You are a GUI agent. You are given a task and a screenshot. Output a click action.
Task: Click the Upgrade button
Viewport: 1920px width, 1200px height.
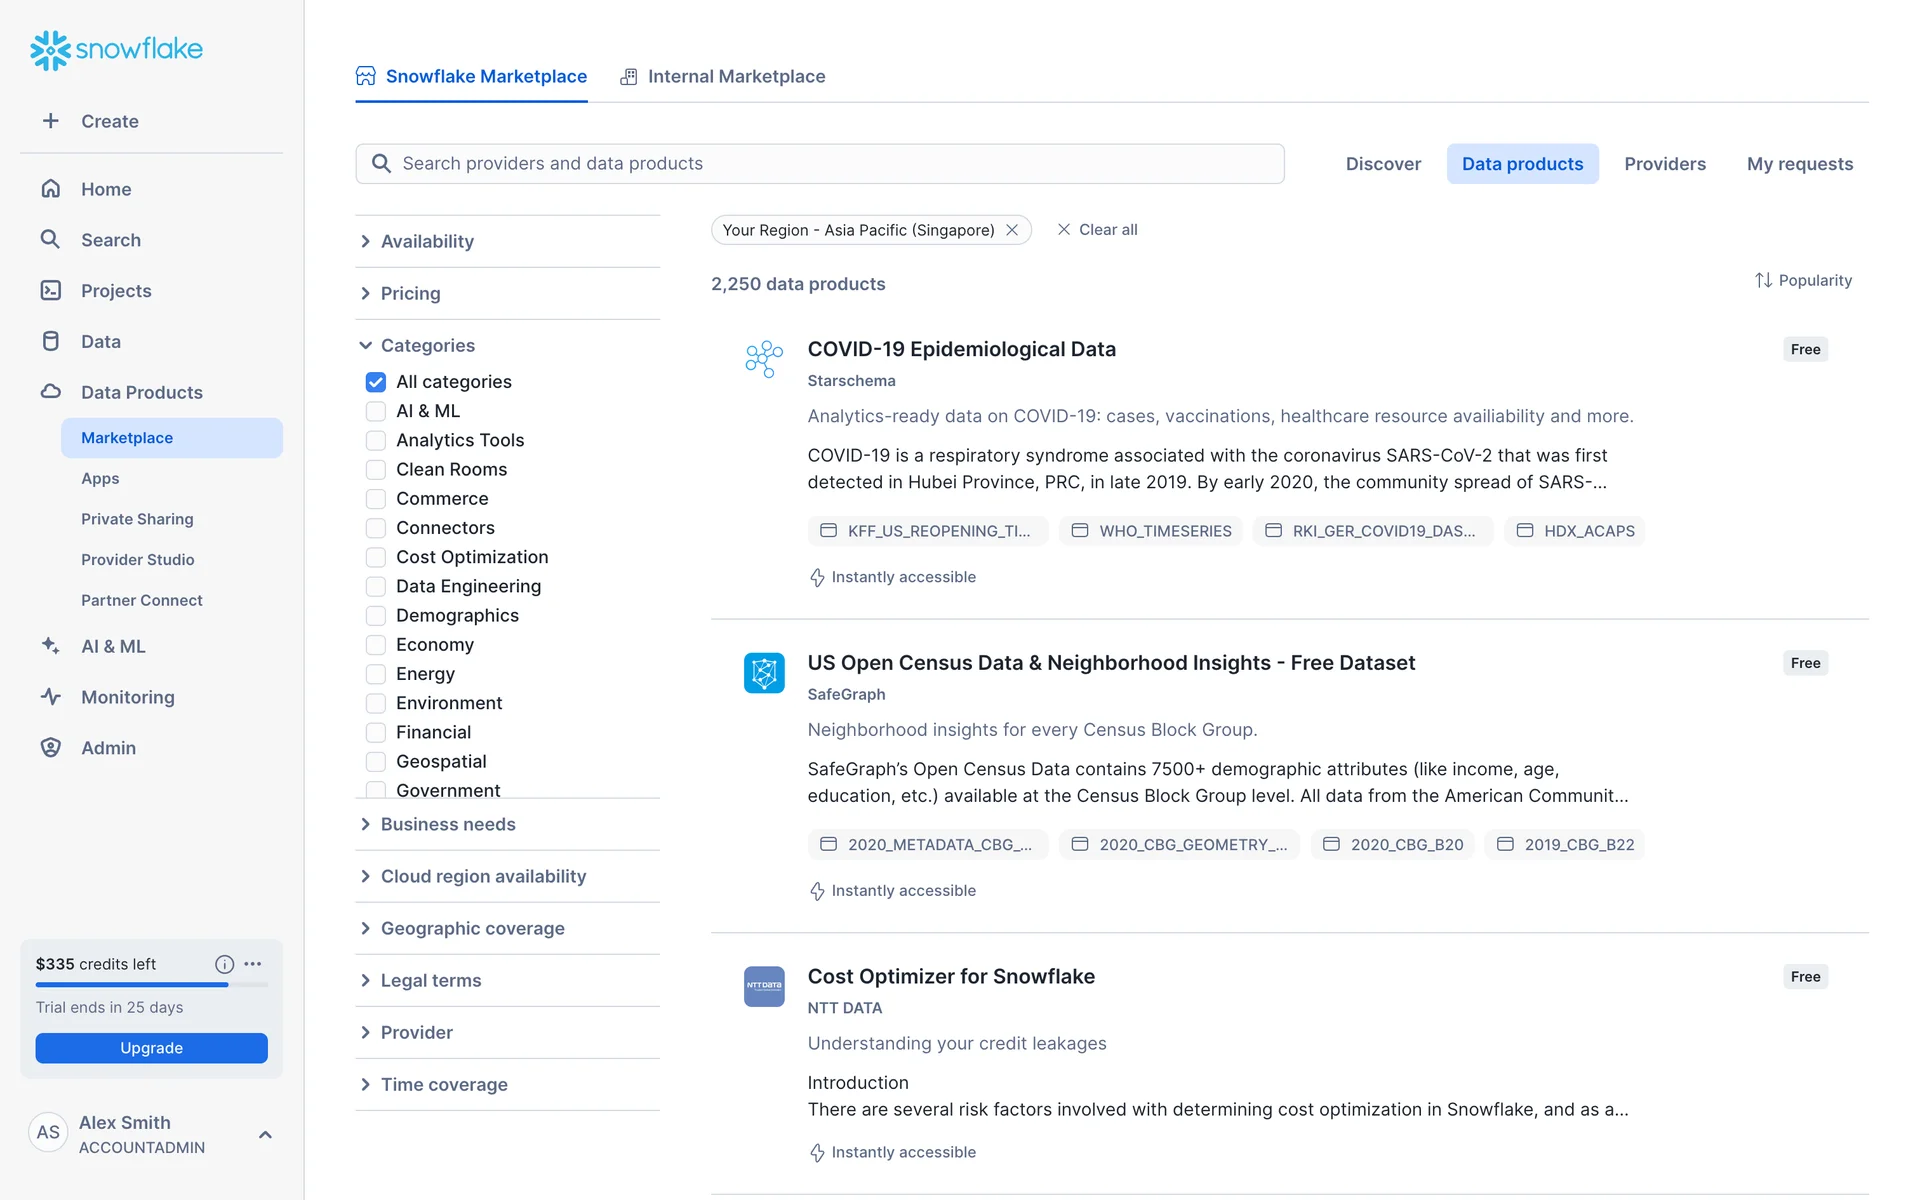pyautogui.click(x=151, y=1048)
